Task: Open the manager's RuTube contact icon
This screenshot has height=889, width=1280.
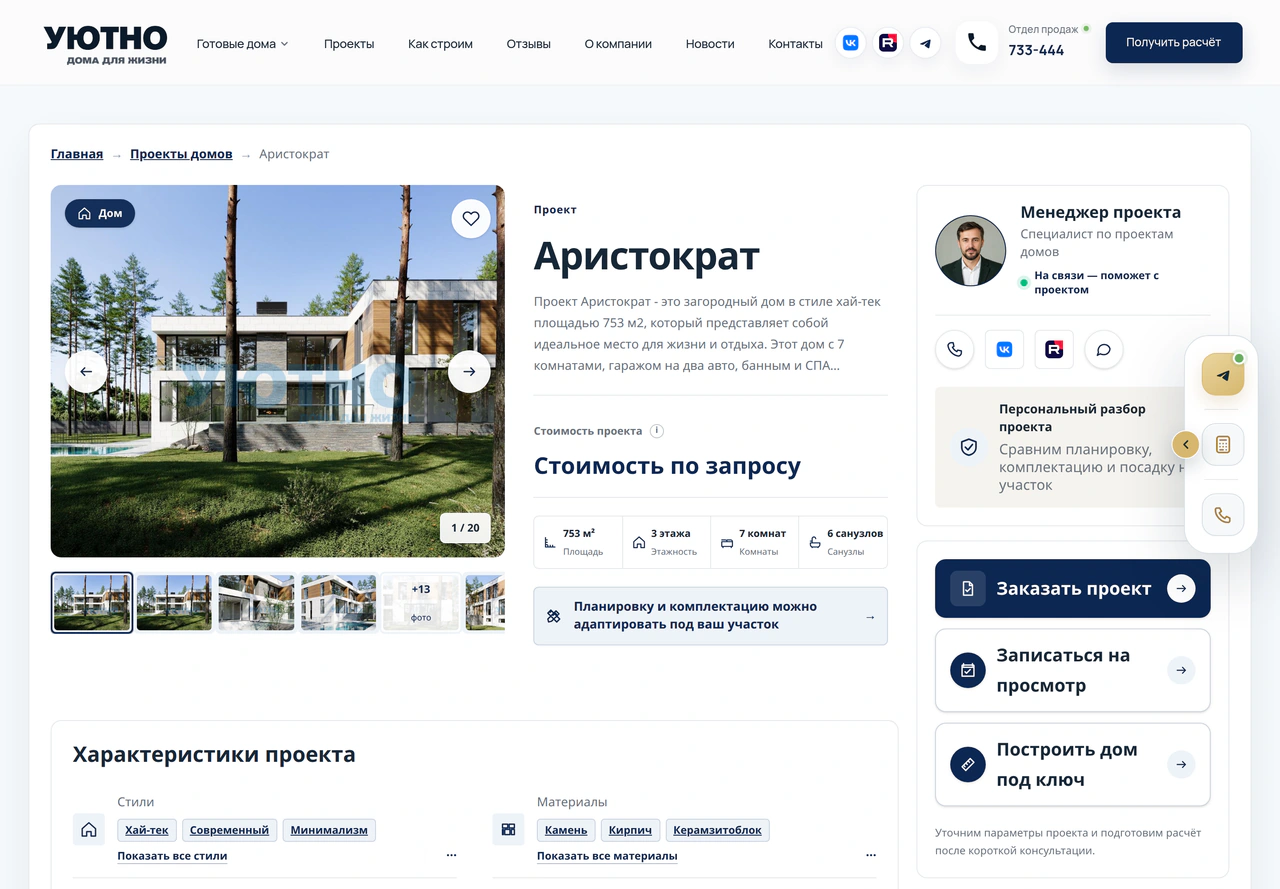Action: point(1054,350)
